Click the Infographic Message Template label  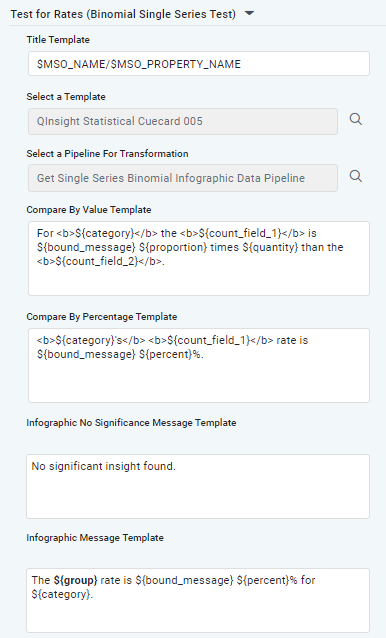[x=95, y=538]
